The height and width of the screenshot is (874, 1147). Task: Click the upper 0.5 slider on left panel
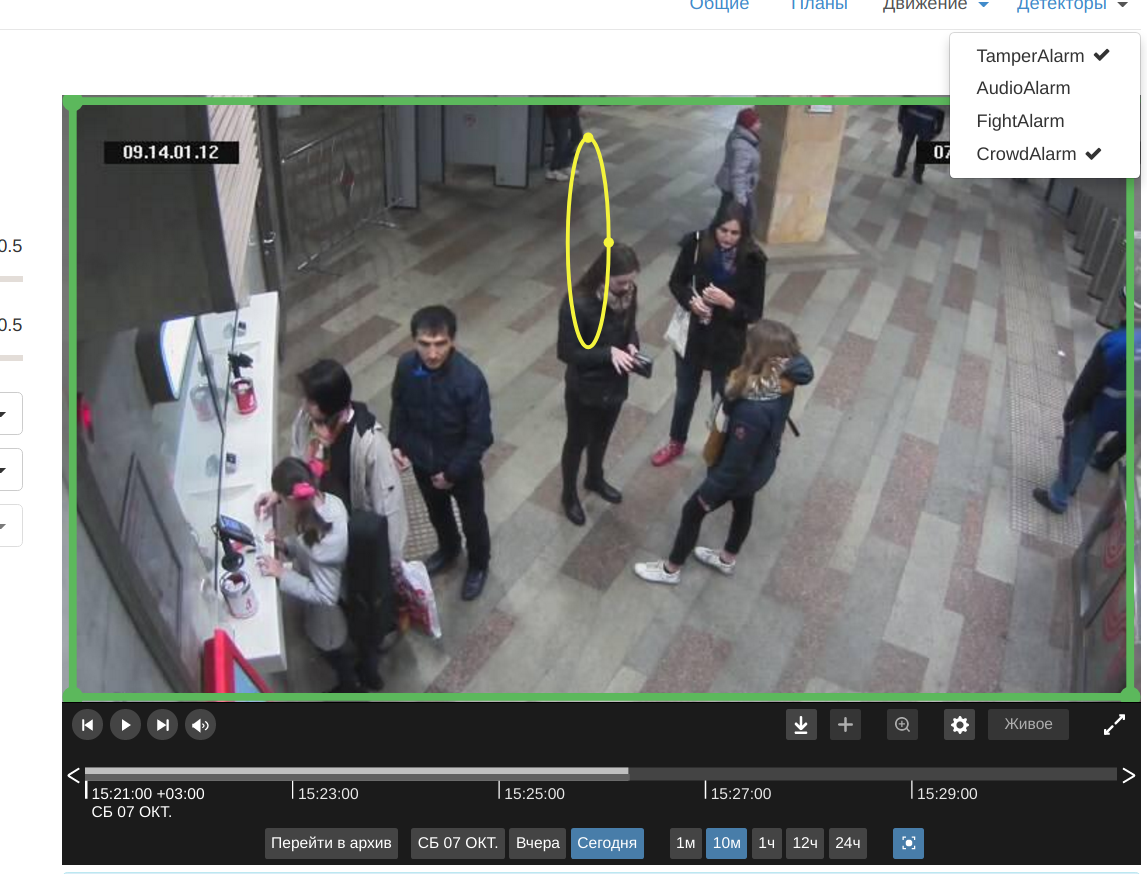[x=11, y=279]
